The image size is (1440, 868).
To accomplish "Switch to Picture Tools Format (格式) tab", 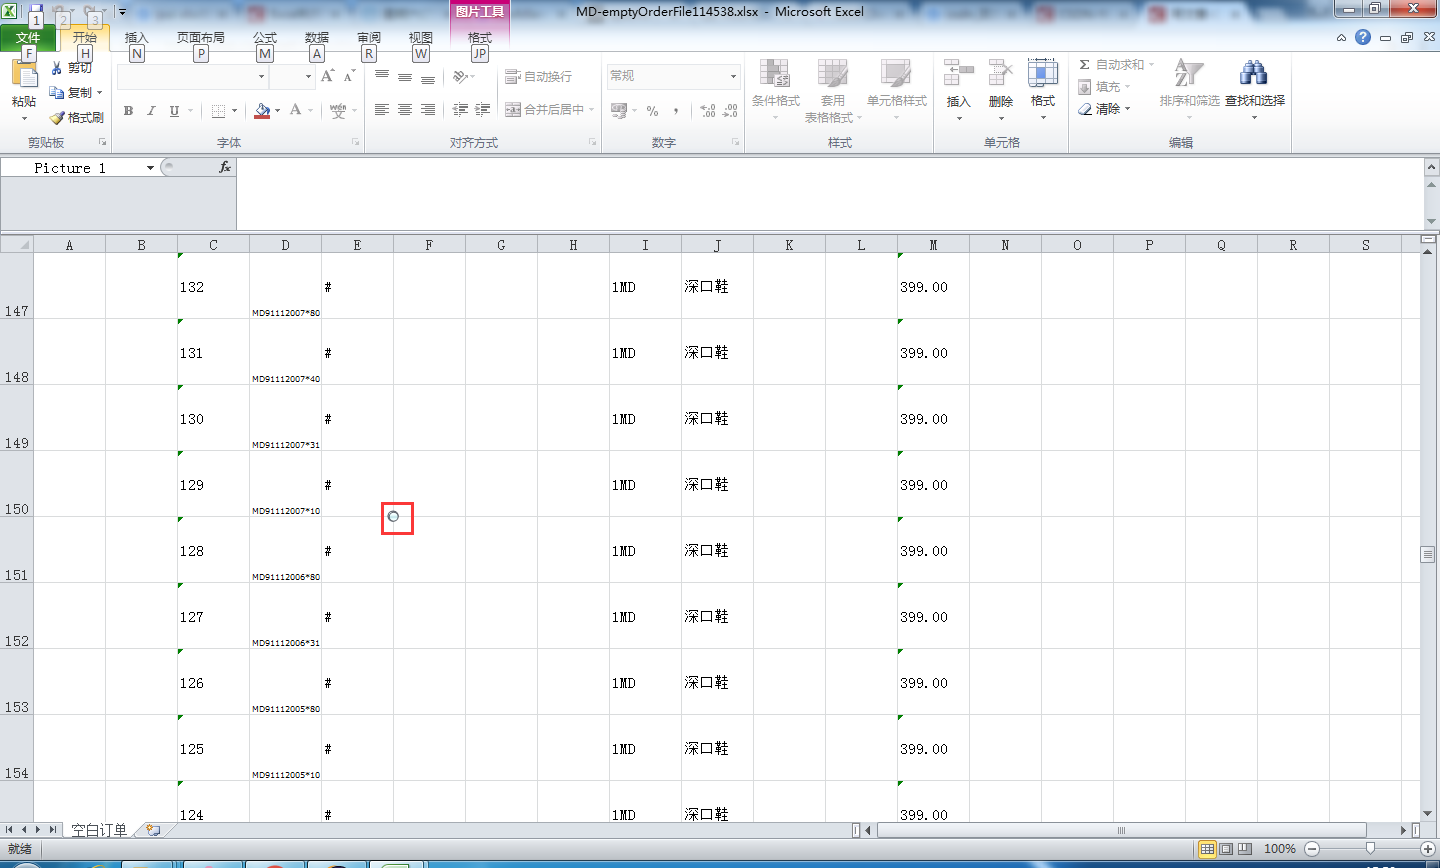I will click(x=480, y=38).
